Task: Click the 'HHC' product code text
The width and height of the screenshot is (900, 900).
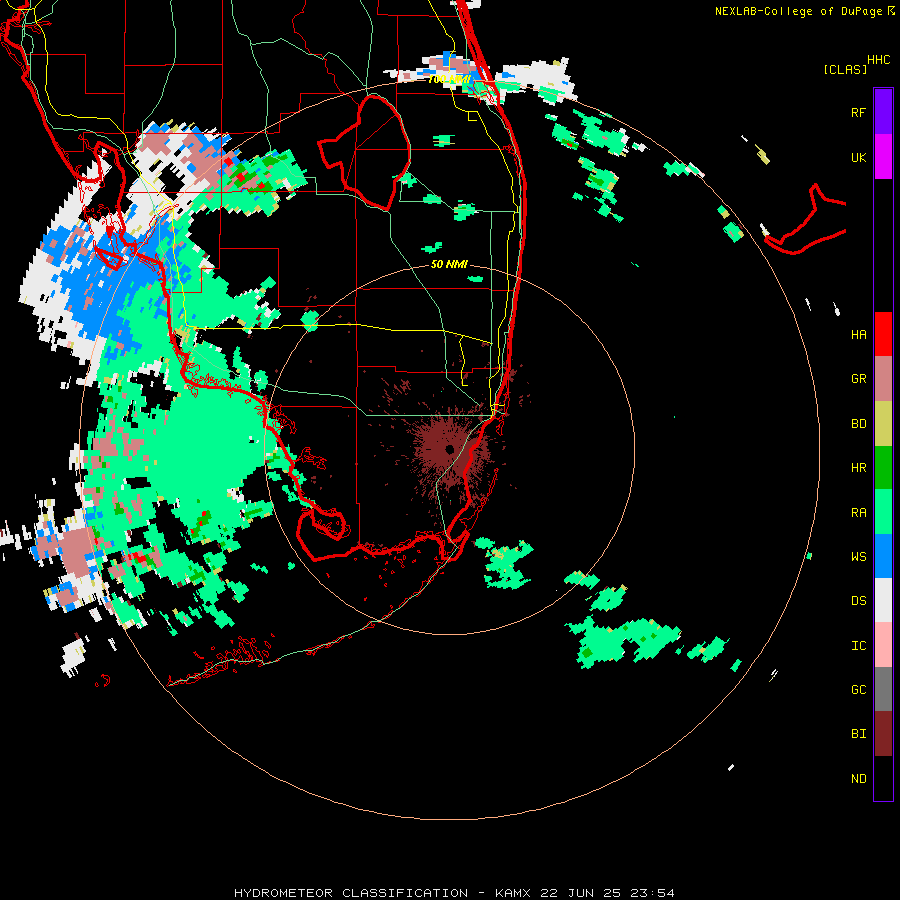Action: 878,60
